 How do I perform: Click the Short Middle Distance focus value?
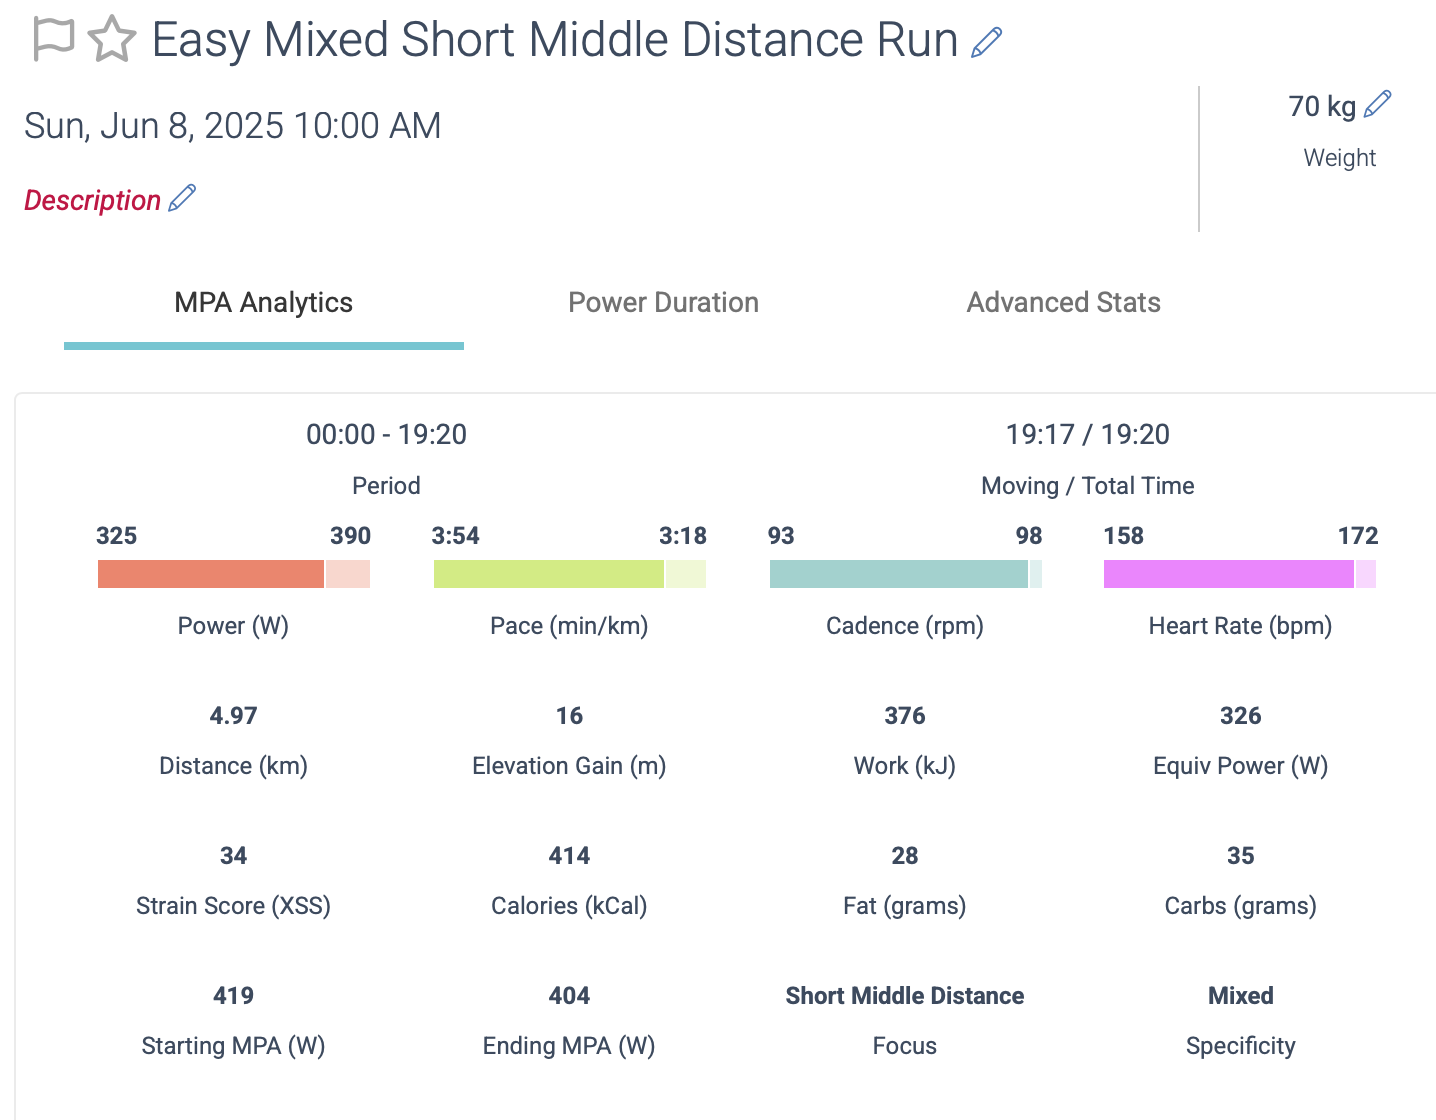(905, 996)
